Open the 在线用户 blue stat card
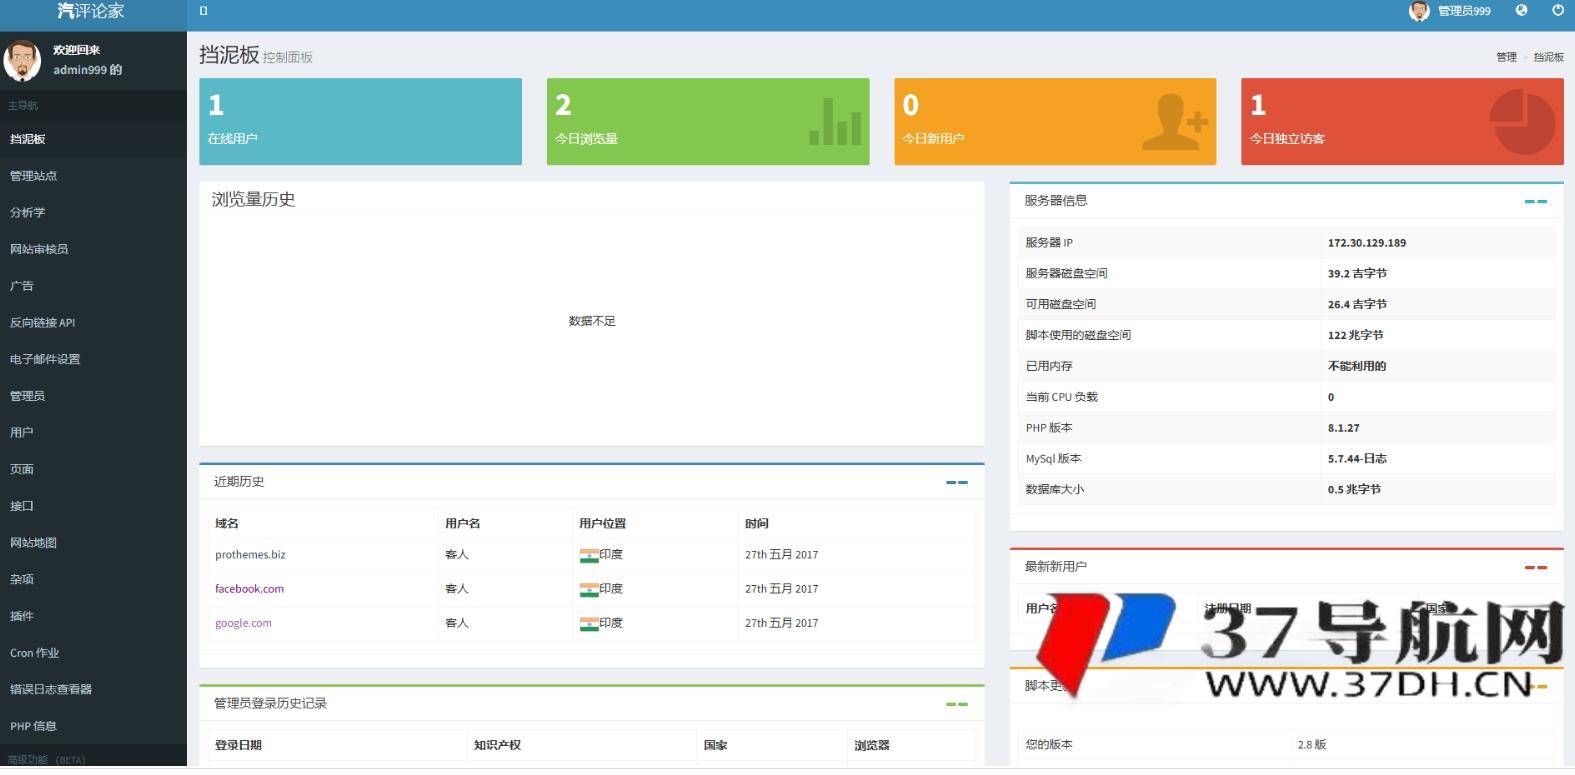 click(x=360, y=121)
